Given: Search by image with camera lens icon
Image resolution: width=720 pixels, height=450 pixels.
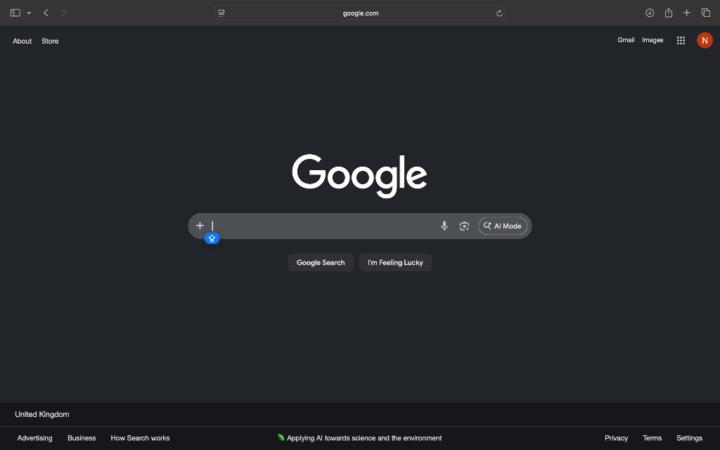Looking at the screenshot, I should click(x=464, y=226).
